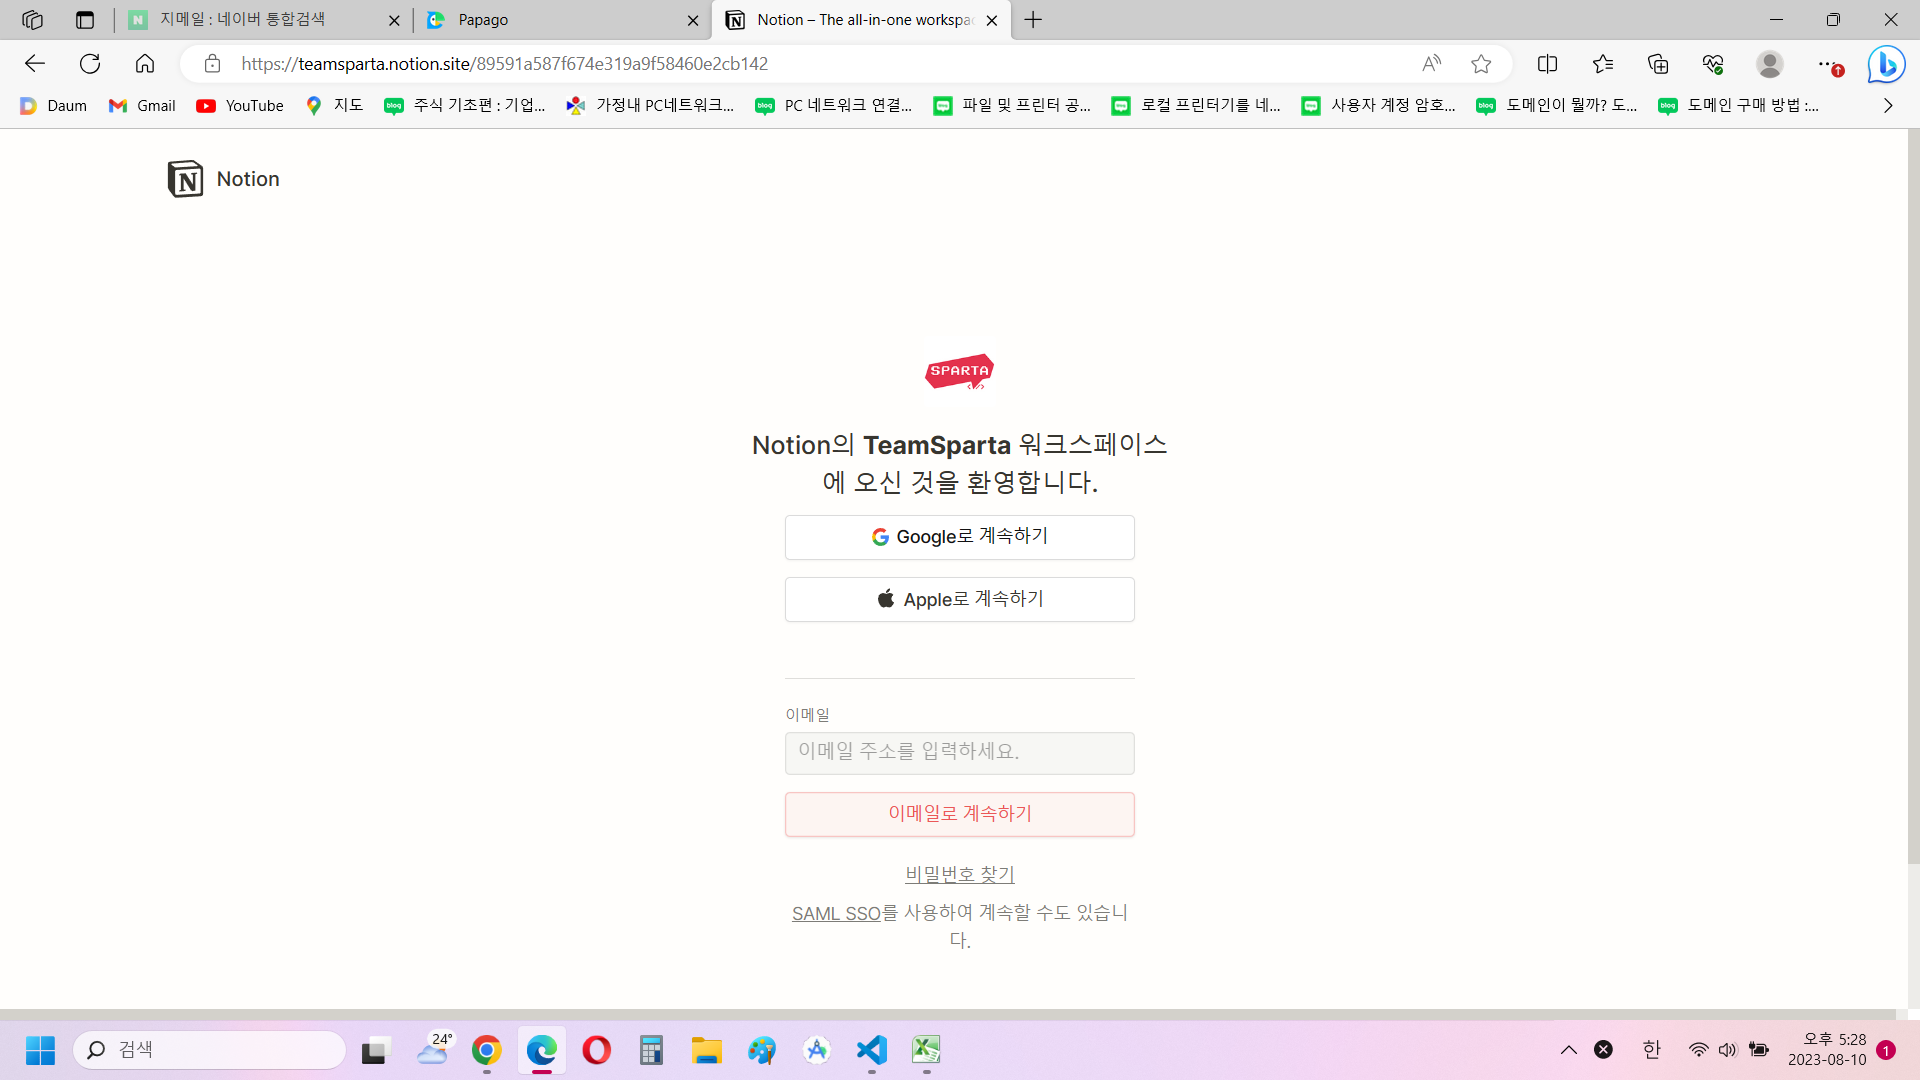
Task: Follow the 비밀번호 찾기 link
Action: click(x=959, y=875)
